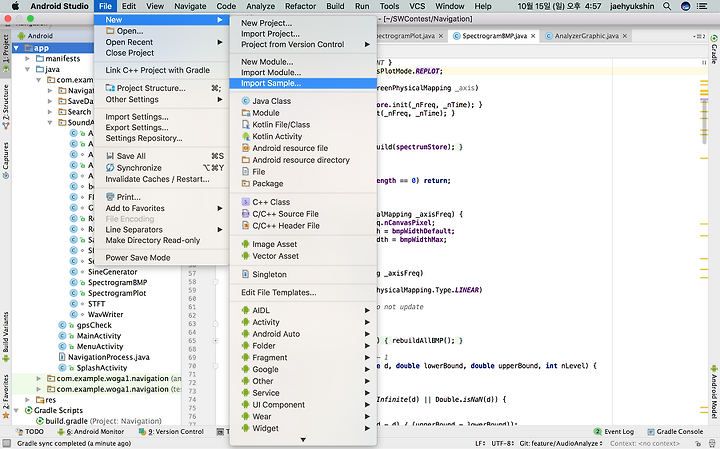Open the Apple menu logo
Image resolution: width=720 pixels, height=449 pixels.
pyautogui.click(x=15, y=6)
